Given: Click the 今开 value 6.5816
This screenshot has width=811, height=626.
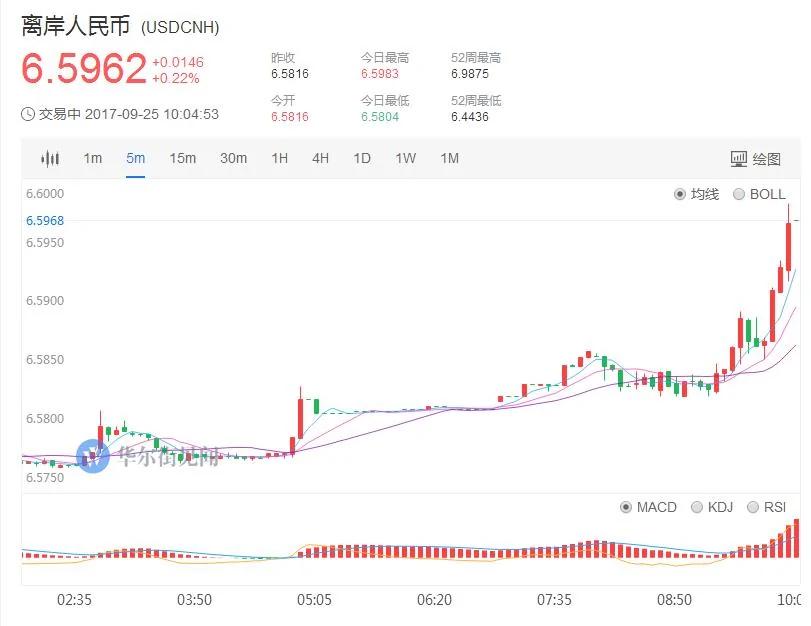Looking at the screenshot, I should [x=290, y=117].
